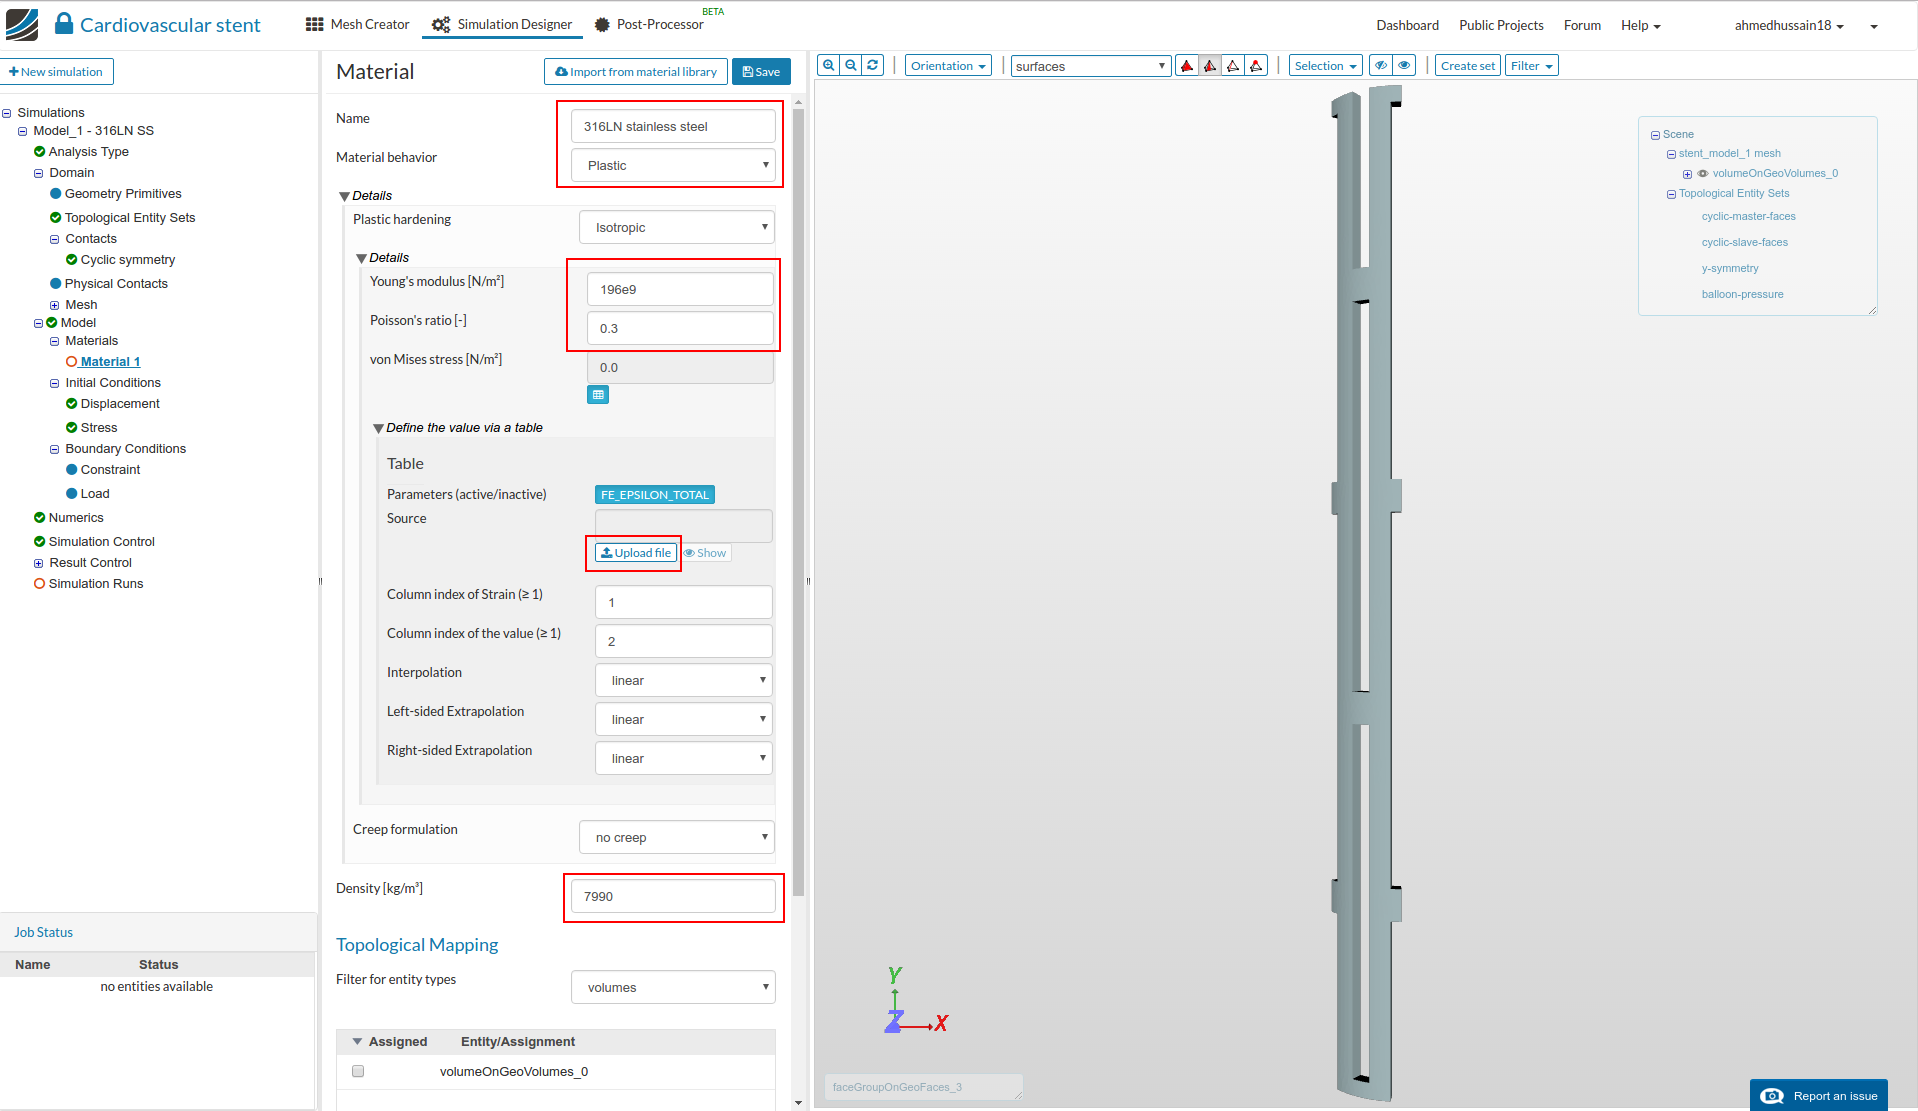
Task: Click the Create set button
Action: 1467,66
